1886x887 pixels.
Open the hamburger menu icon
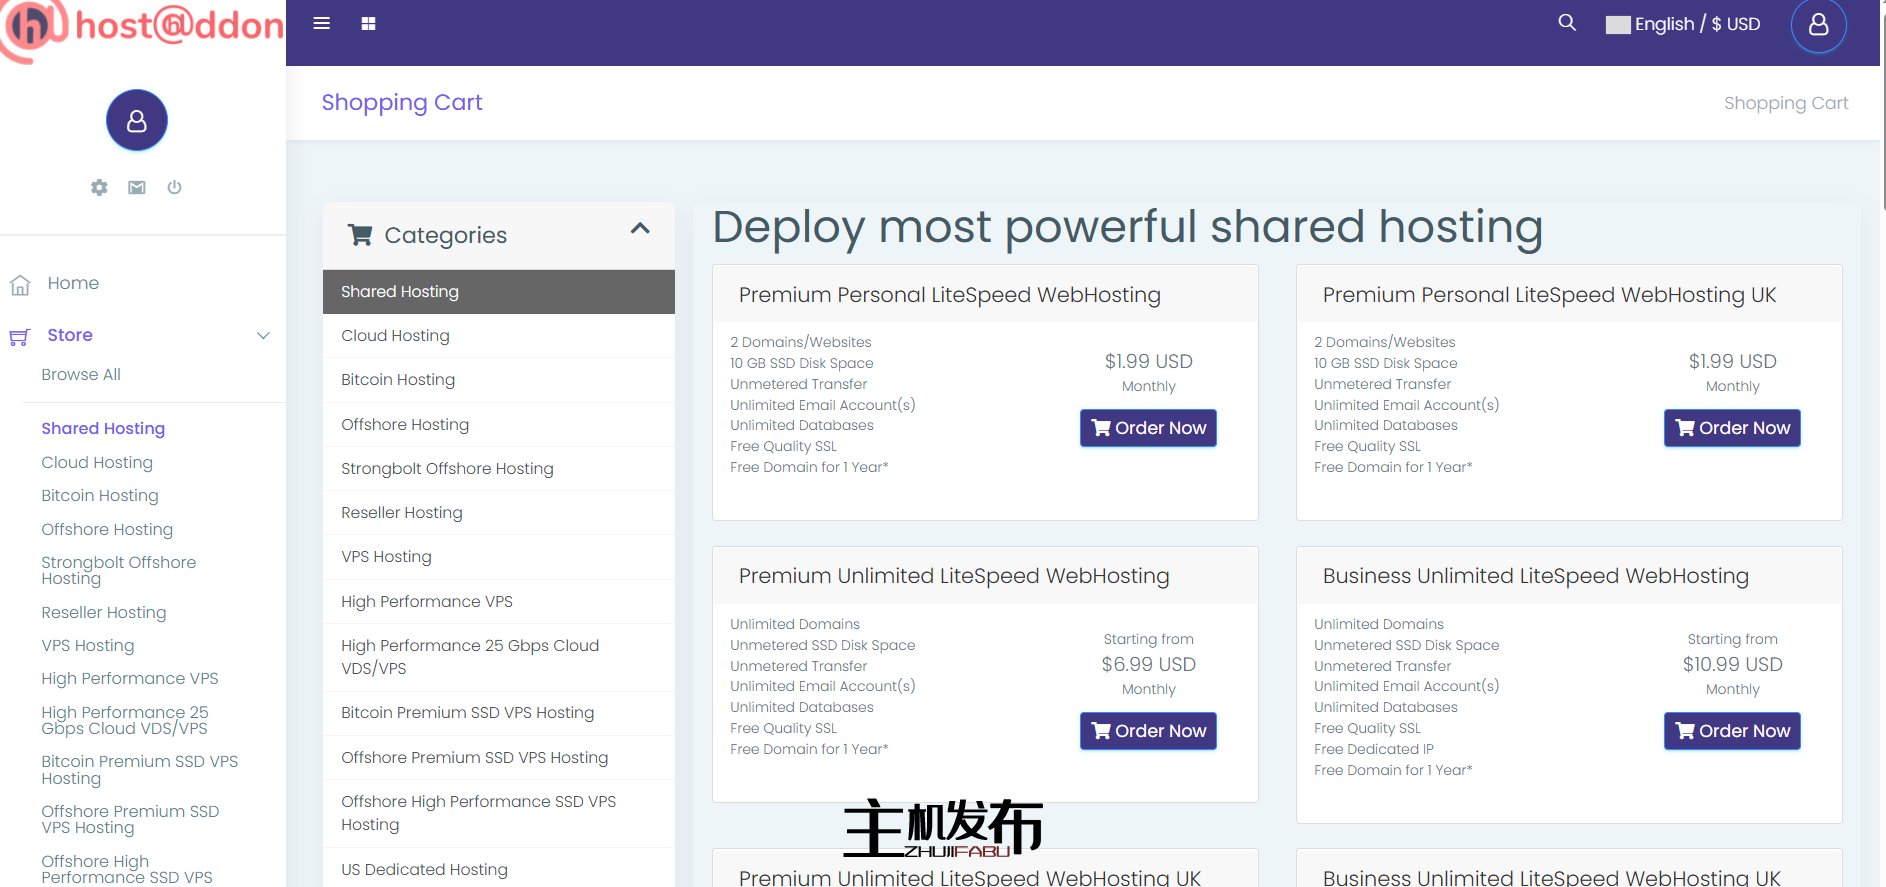(x=321, y=23)
